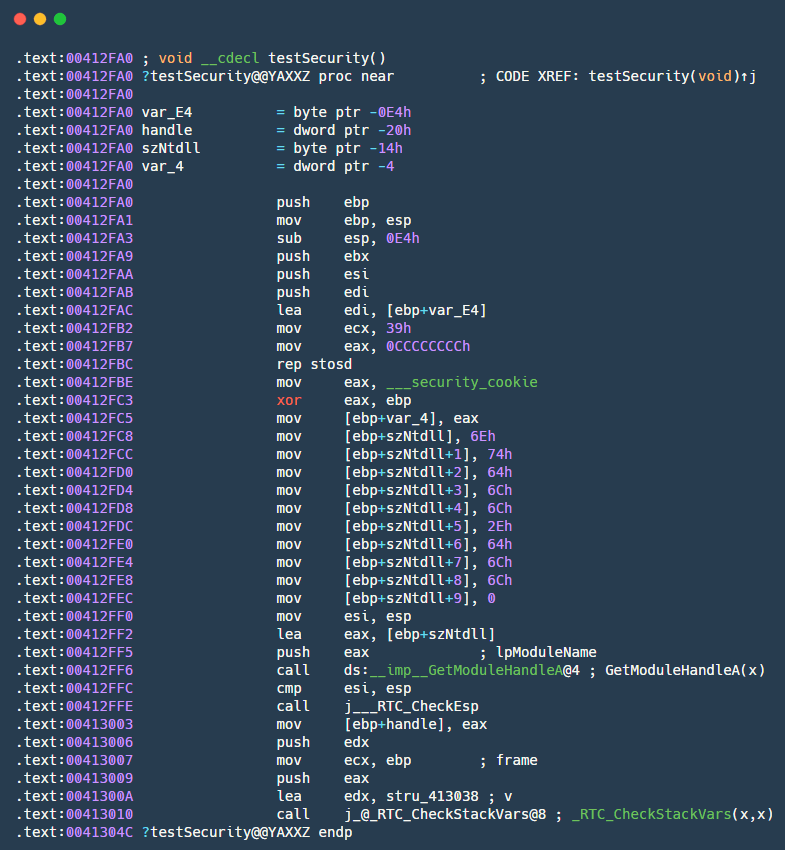Follow the __imp__GetModuleHandleA import symbol
Screen dimensions: 785x850
(x=466, y=670)
